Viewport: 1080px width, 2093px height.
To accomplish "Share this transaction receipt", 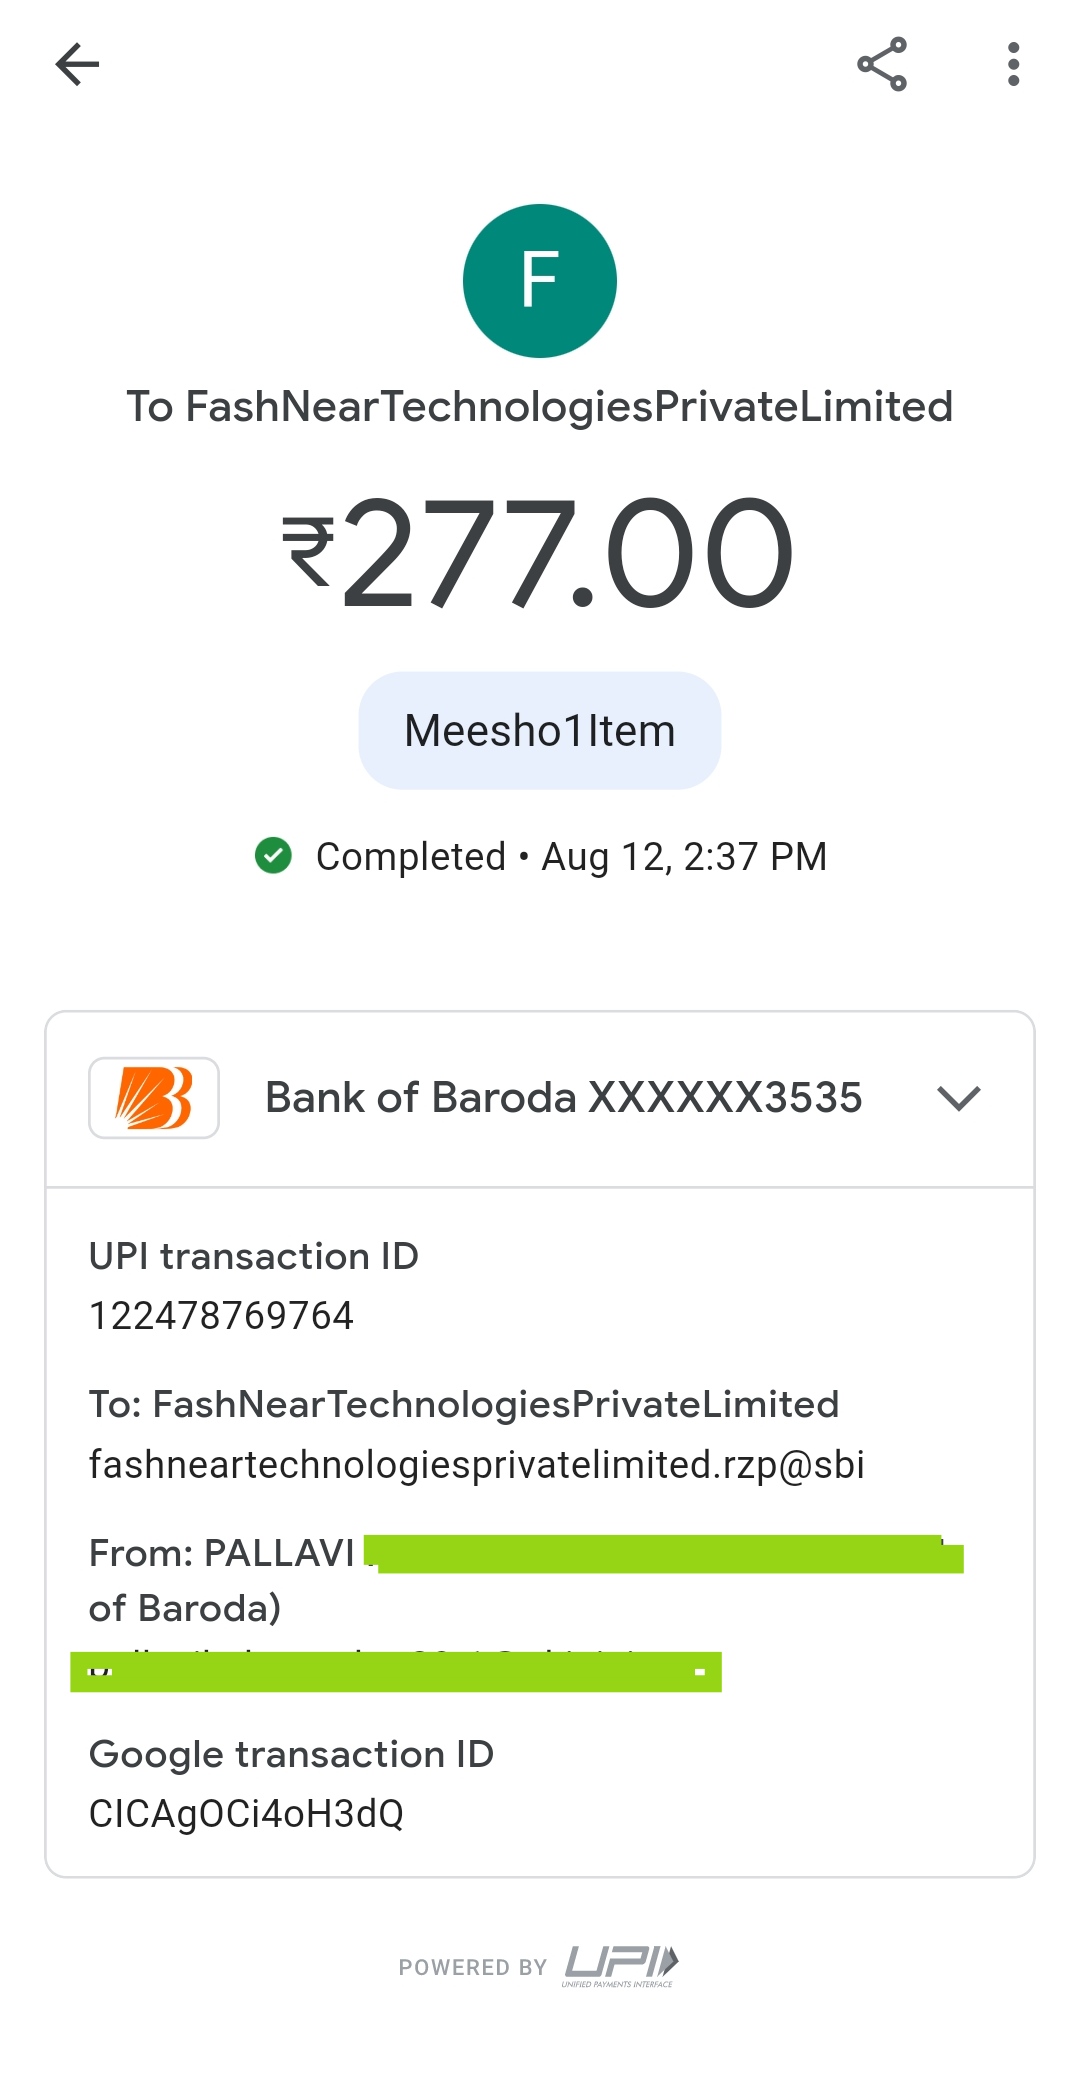I will coord(882,65).
